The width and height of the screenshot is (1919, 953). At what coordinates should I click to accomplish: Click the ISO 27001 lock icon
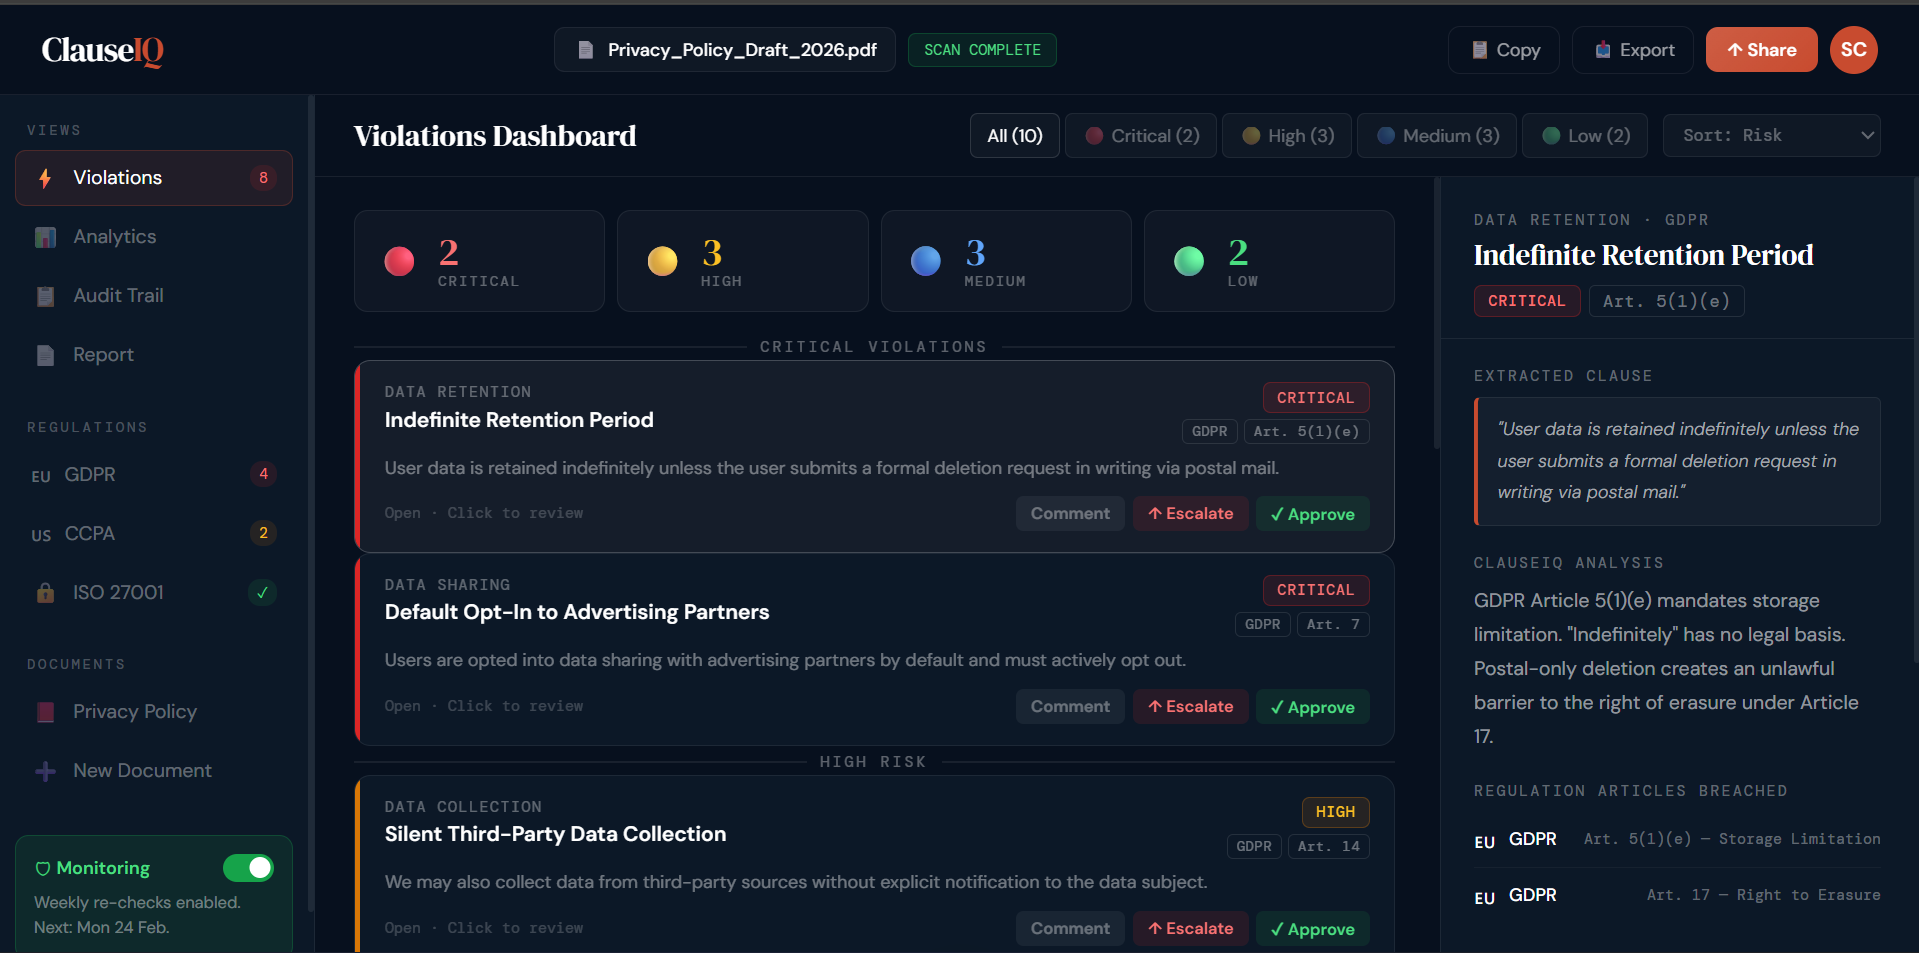tap(45, 593)
